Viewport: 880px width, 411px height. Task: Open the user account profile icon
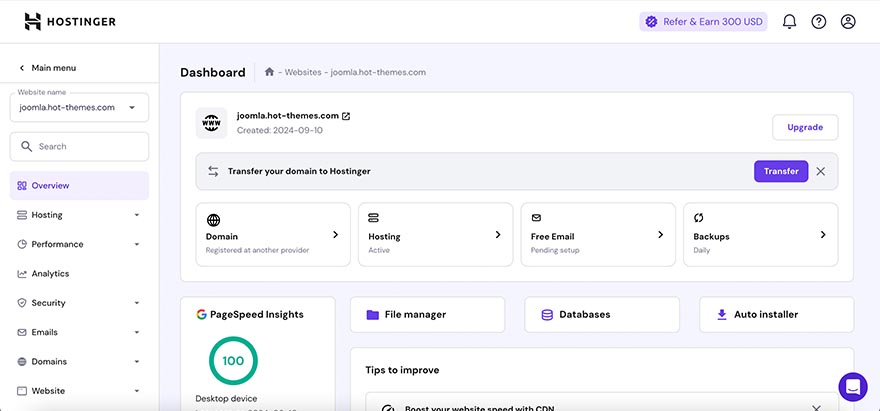pyautogui.click(x=848, y=22)
